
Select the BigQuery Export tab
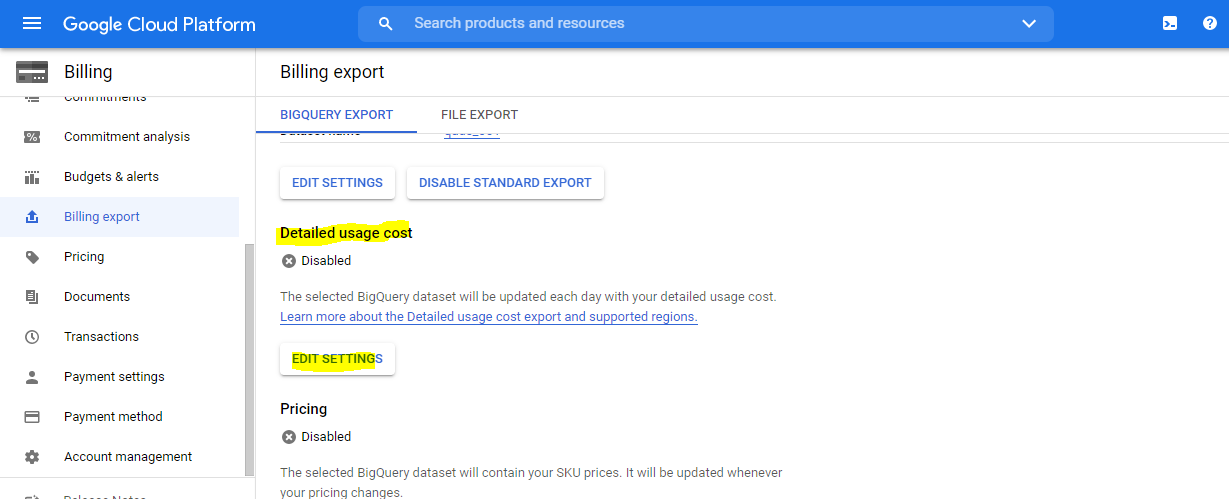point(336,115)
